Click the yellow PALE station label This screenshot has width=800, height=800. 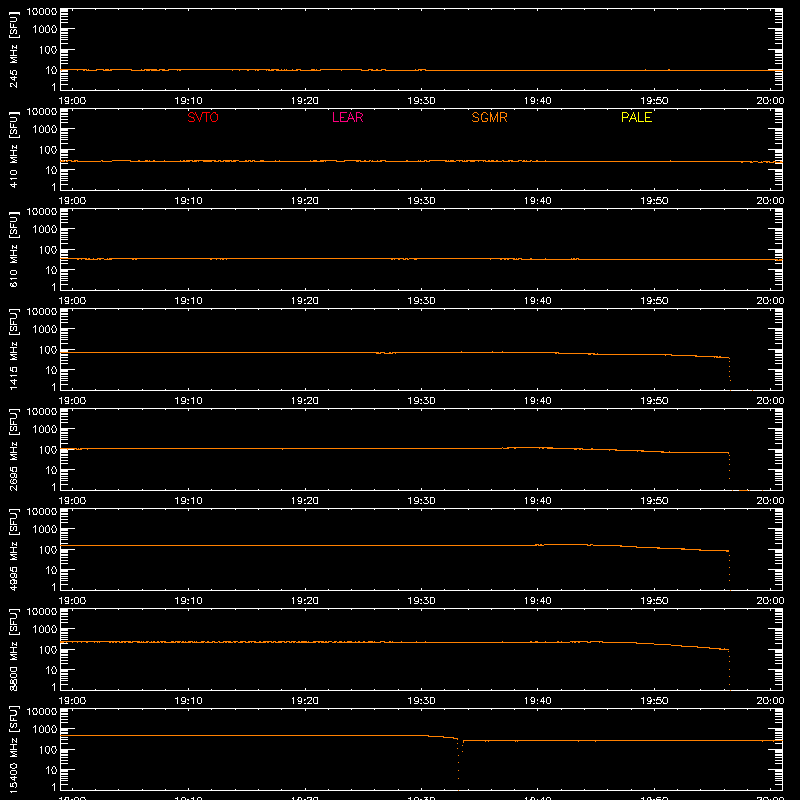[636, 117]
